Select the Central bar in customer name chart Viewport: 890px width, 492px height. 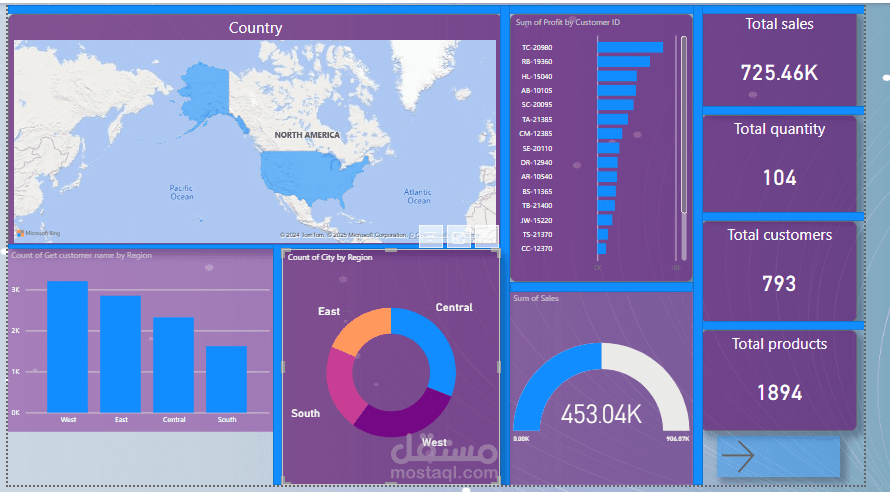[x=173, y=365]
